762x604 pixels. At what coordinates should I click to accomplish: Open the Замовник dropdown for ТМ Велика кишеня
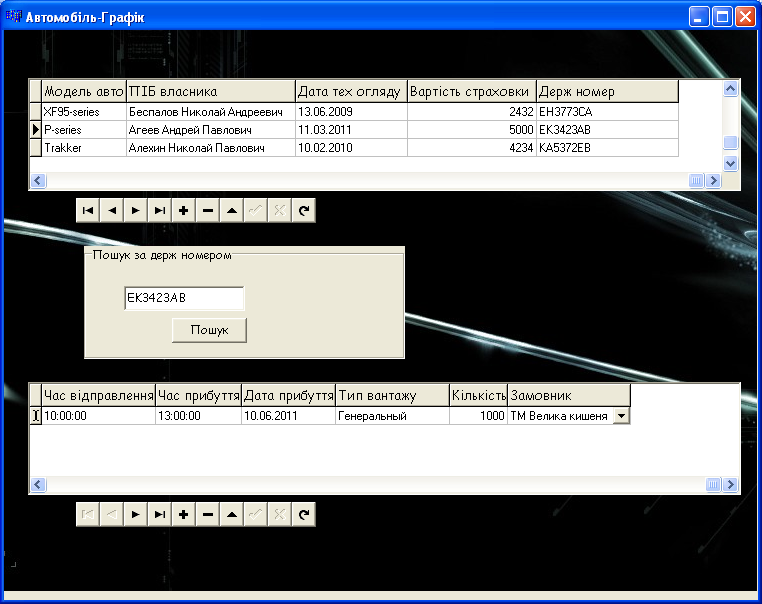[x=622, y=416]
